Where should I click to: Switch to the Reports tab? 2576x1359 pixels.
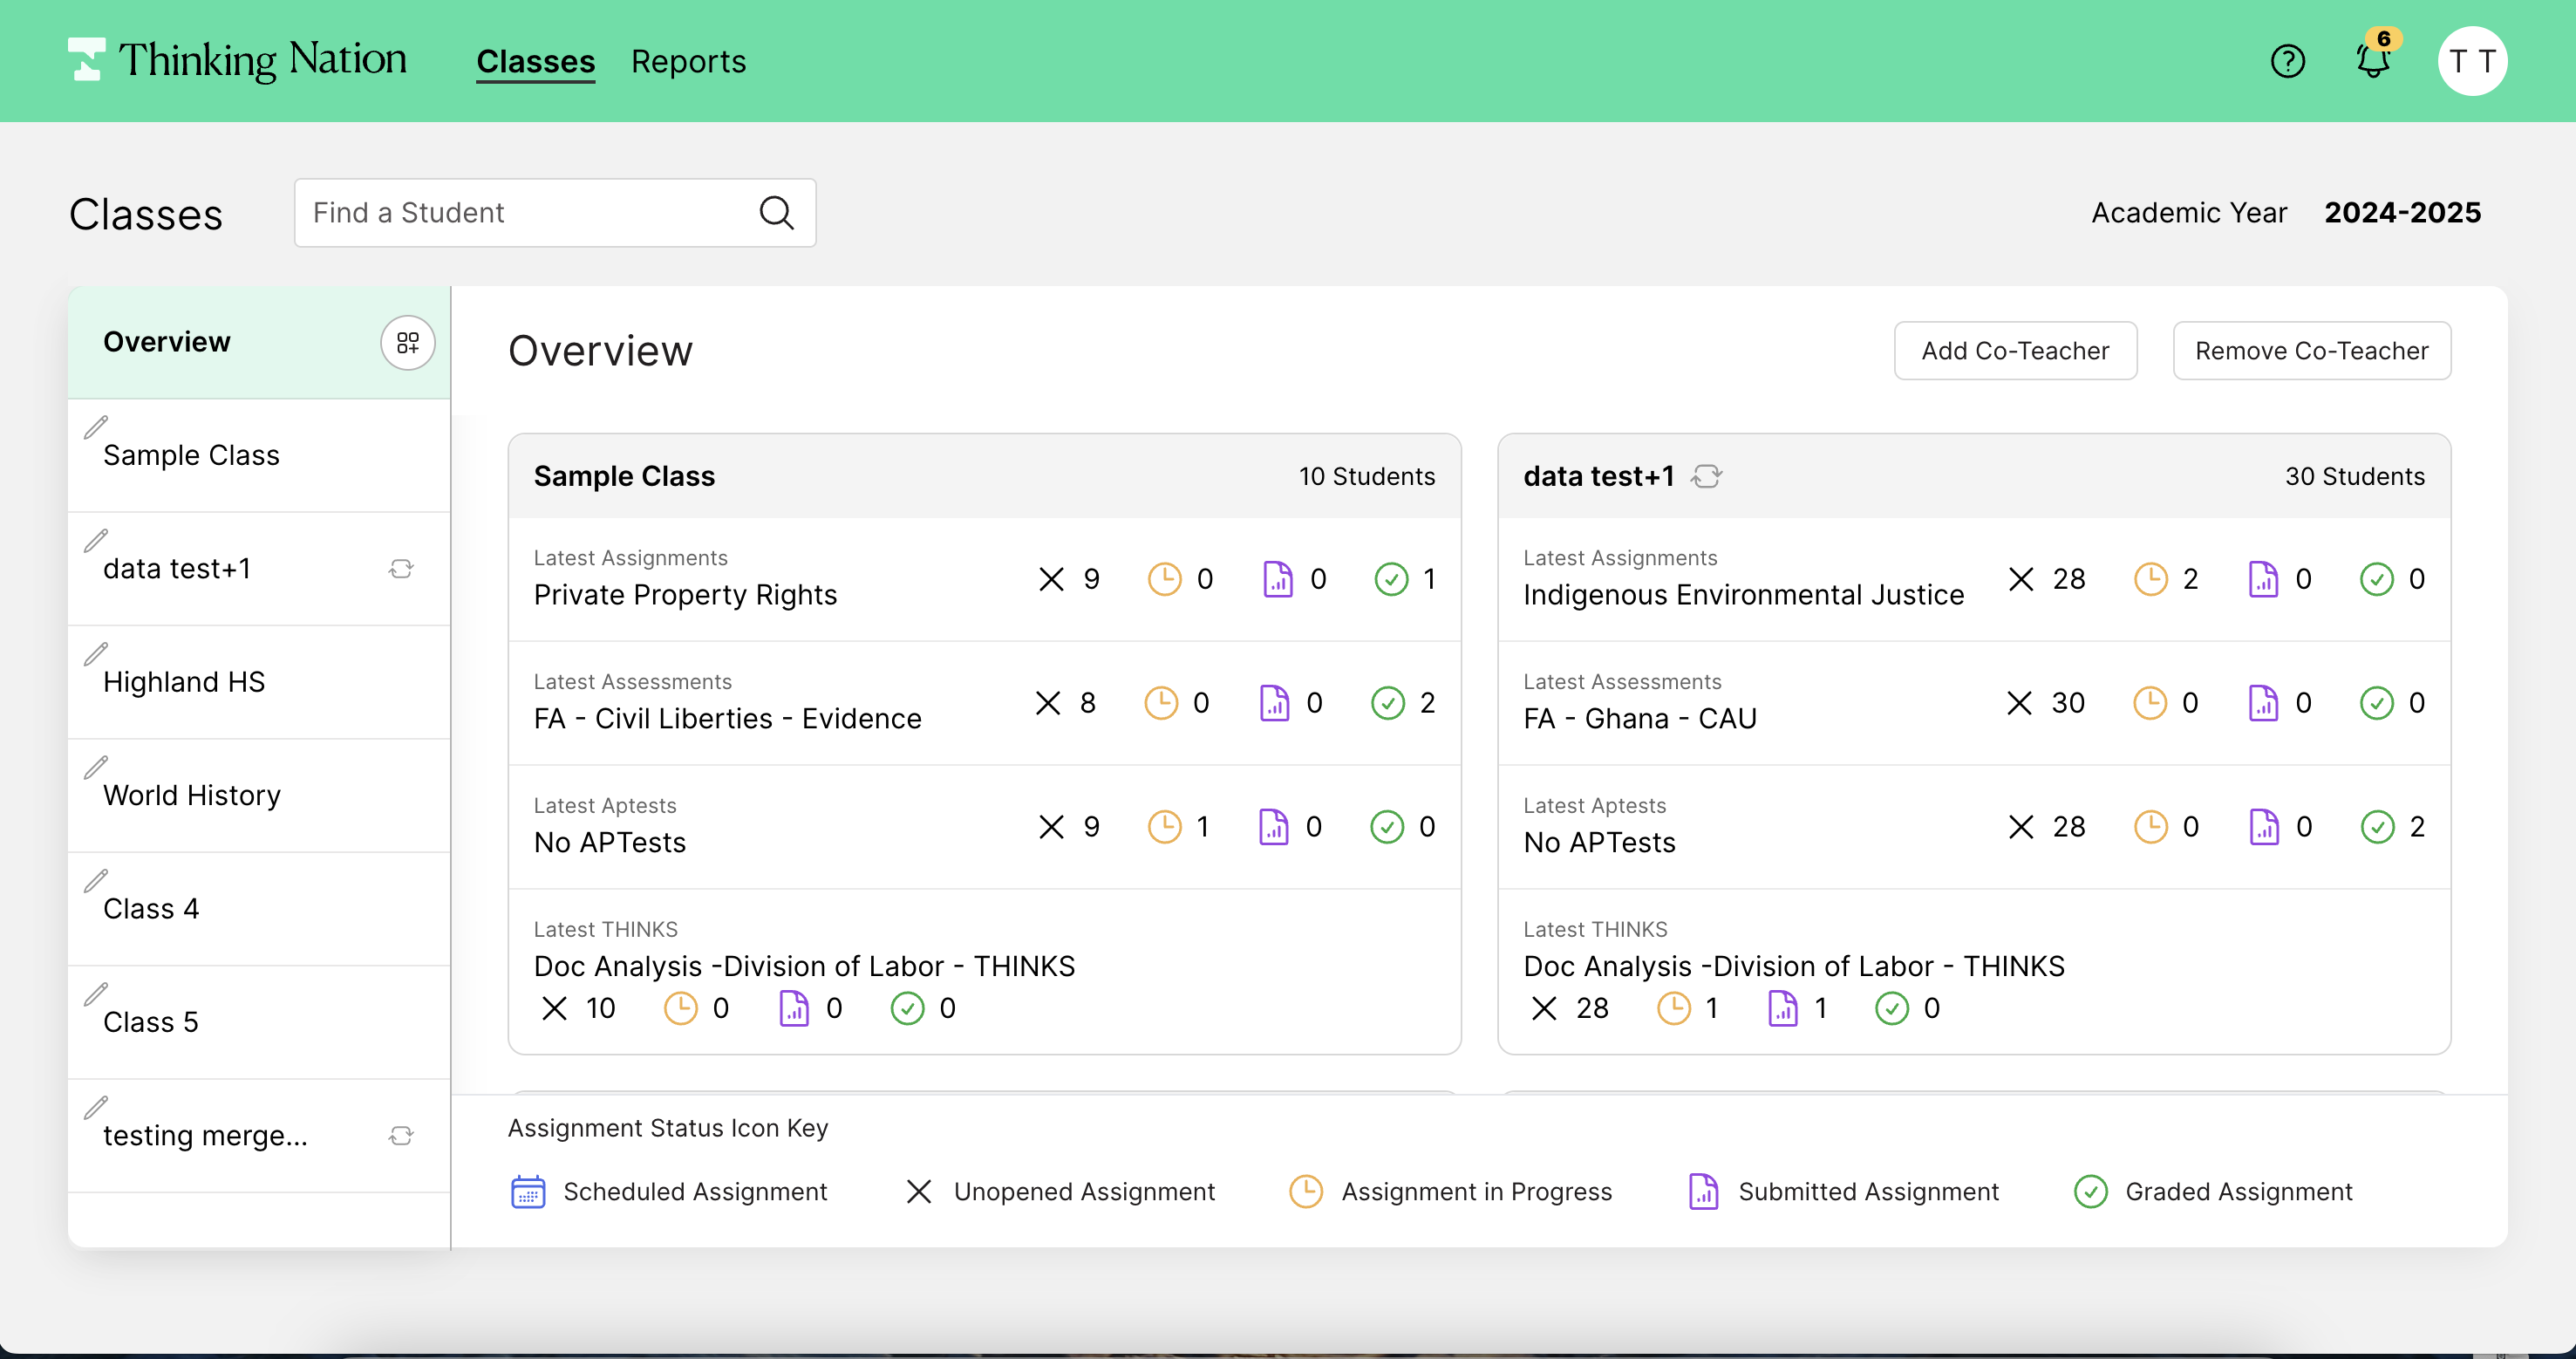(x=688, y=62)
